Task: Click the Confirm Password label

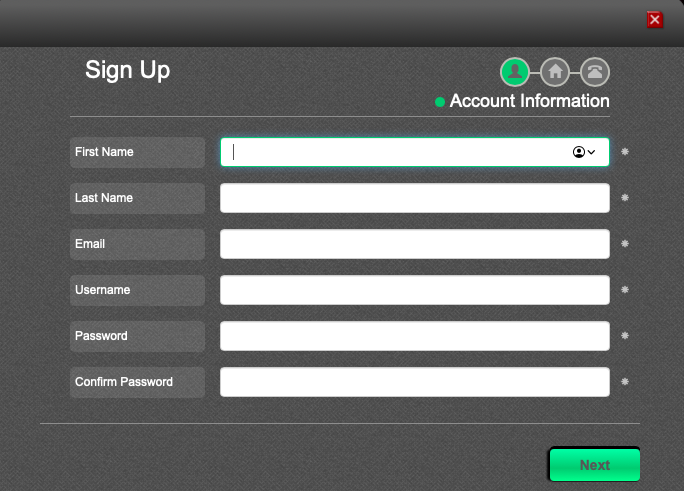Action: pyautogui.click(x=124, y=382)
